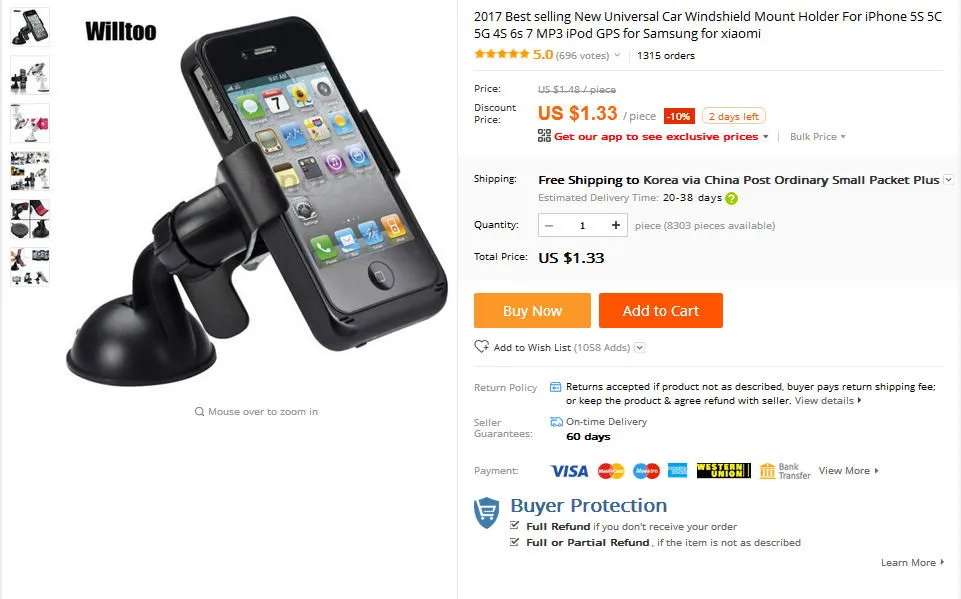Click the QR code app icon
This screenshot has height=599, width=961.
click(544, 135)
